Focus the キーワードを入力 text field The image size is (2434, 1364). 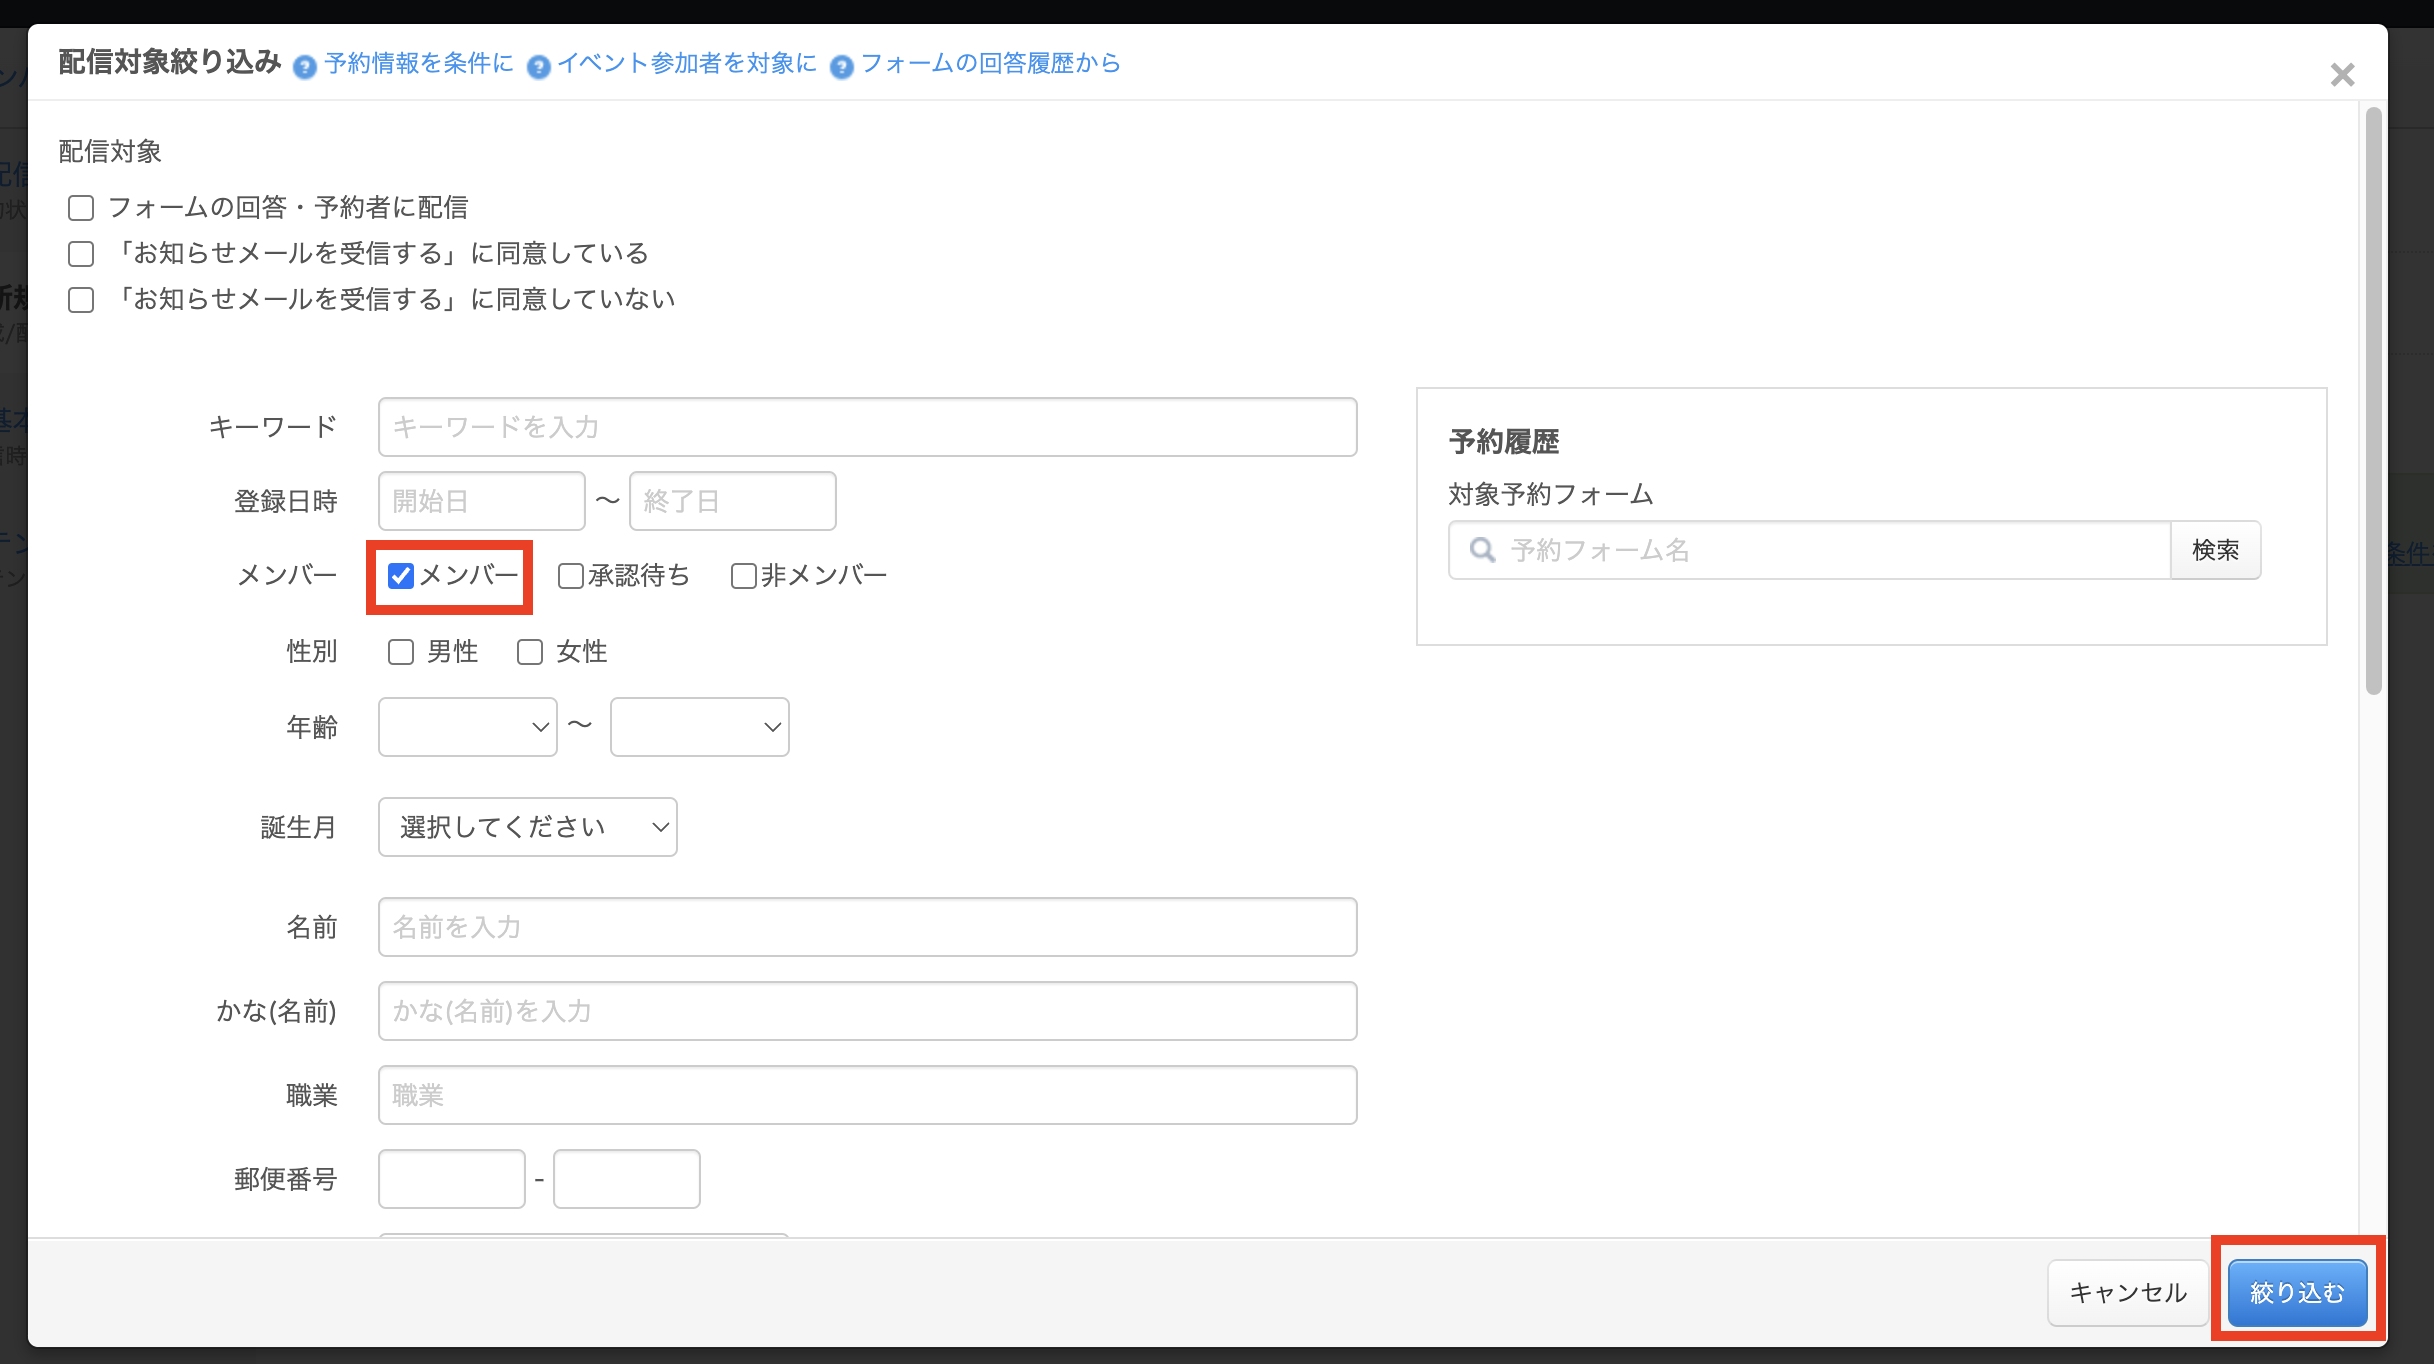[x=867, y=427]
